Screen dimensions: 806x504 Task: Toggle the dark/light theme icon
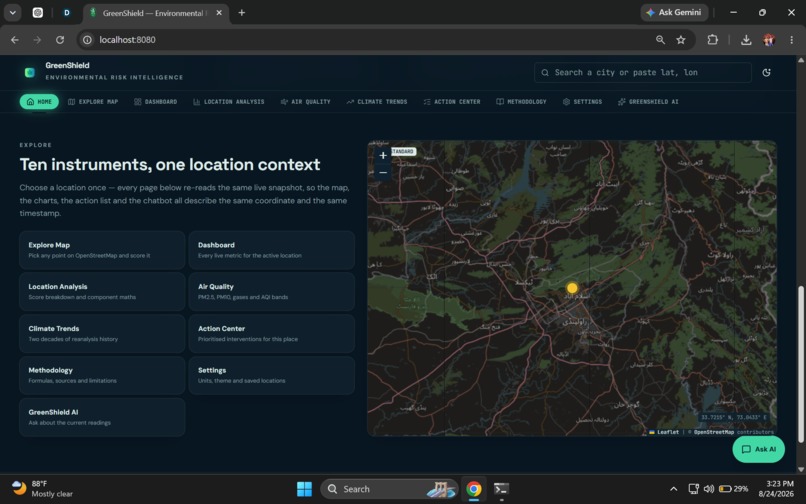tap(766, 73)
